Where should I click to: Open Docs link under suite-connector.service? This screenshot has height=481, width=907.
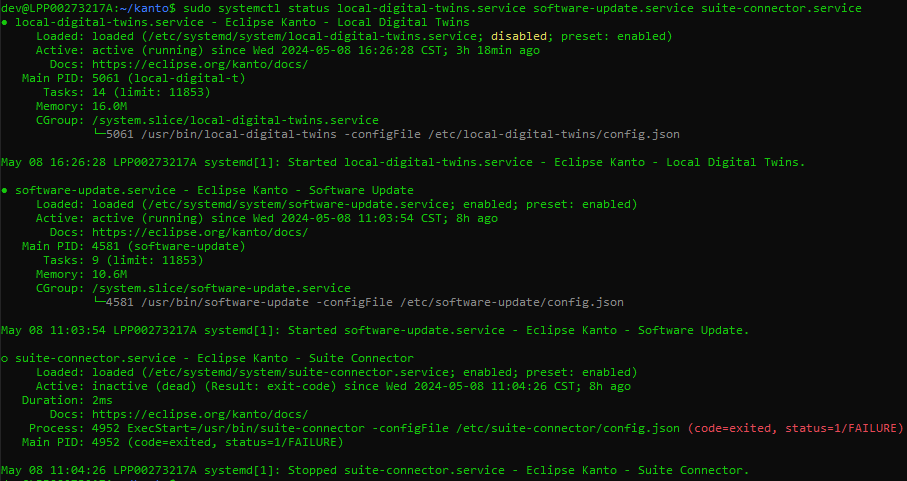coord(200,415)
